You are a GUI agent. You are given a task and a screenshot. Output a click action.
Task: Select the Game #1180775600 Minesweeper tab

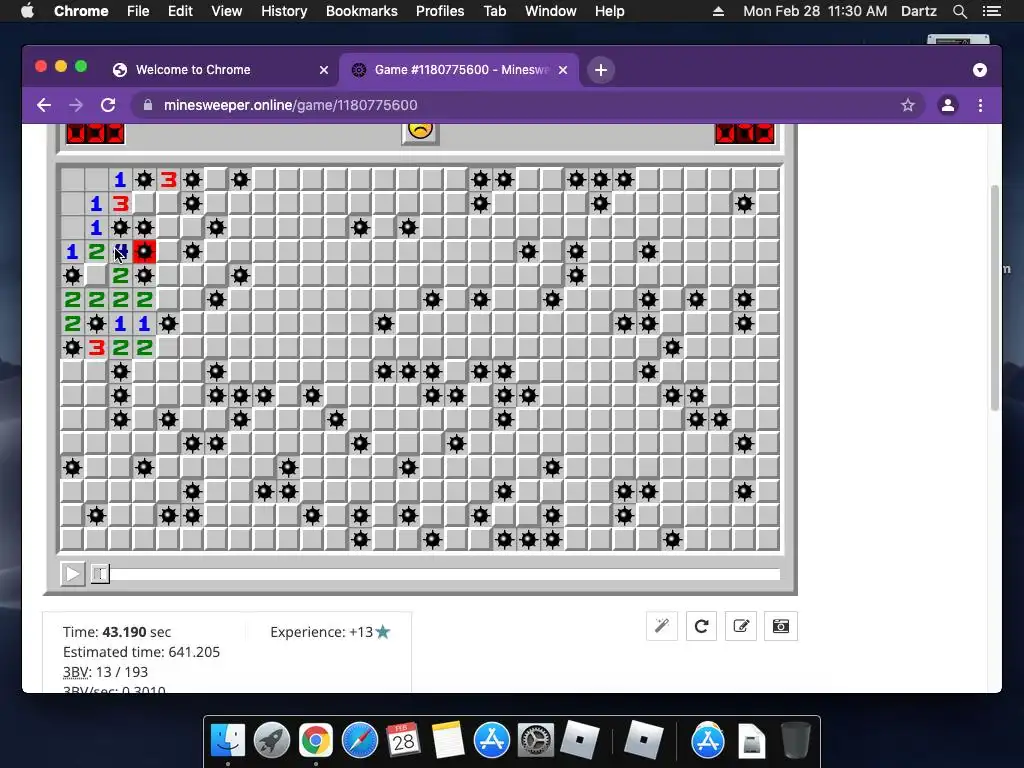coord(460,70)
